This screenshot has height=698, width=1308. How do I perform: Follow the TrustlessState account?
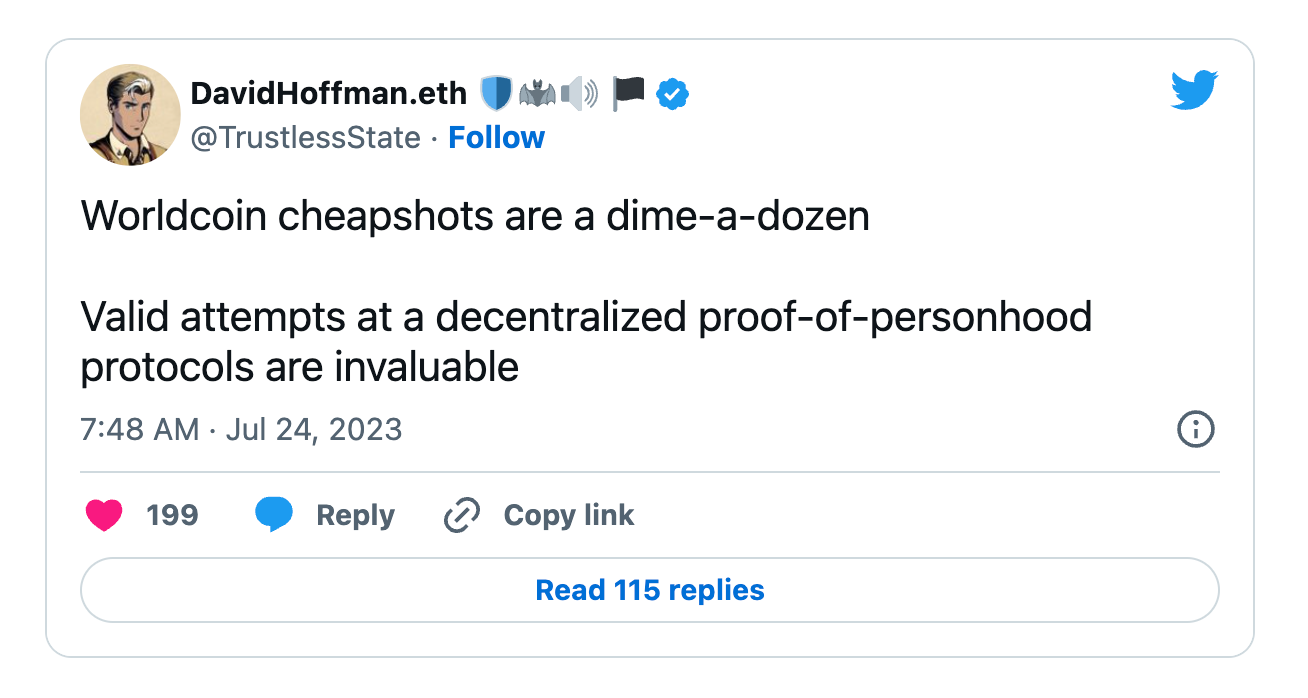point(496,138)
